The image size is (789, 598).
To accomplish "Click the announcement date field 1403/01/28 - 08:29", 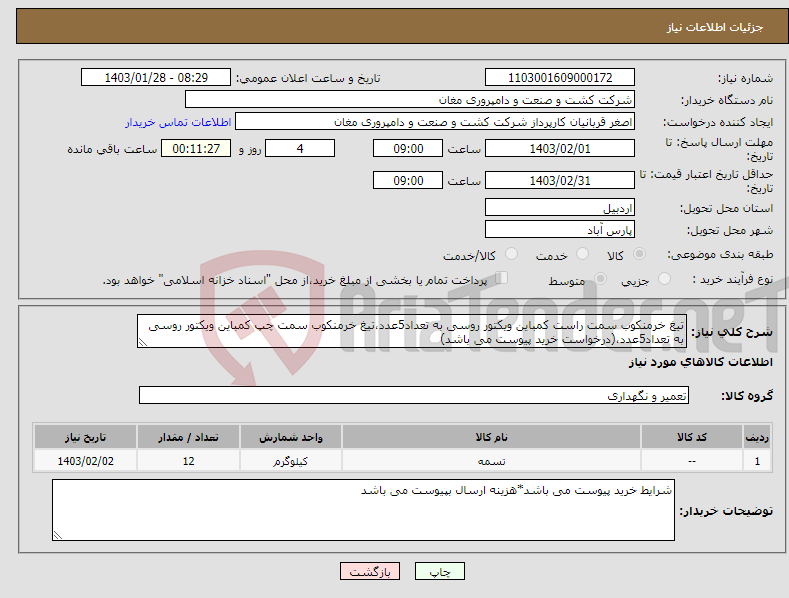I will 156,78.
